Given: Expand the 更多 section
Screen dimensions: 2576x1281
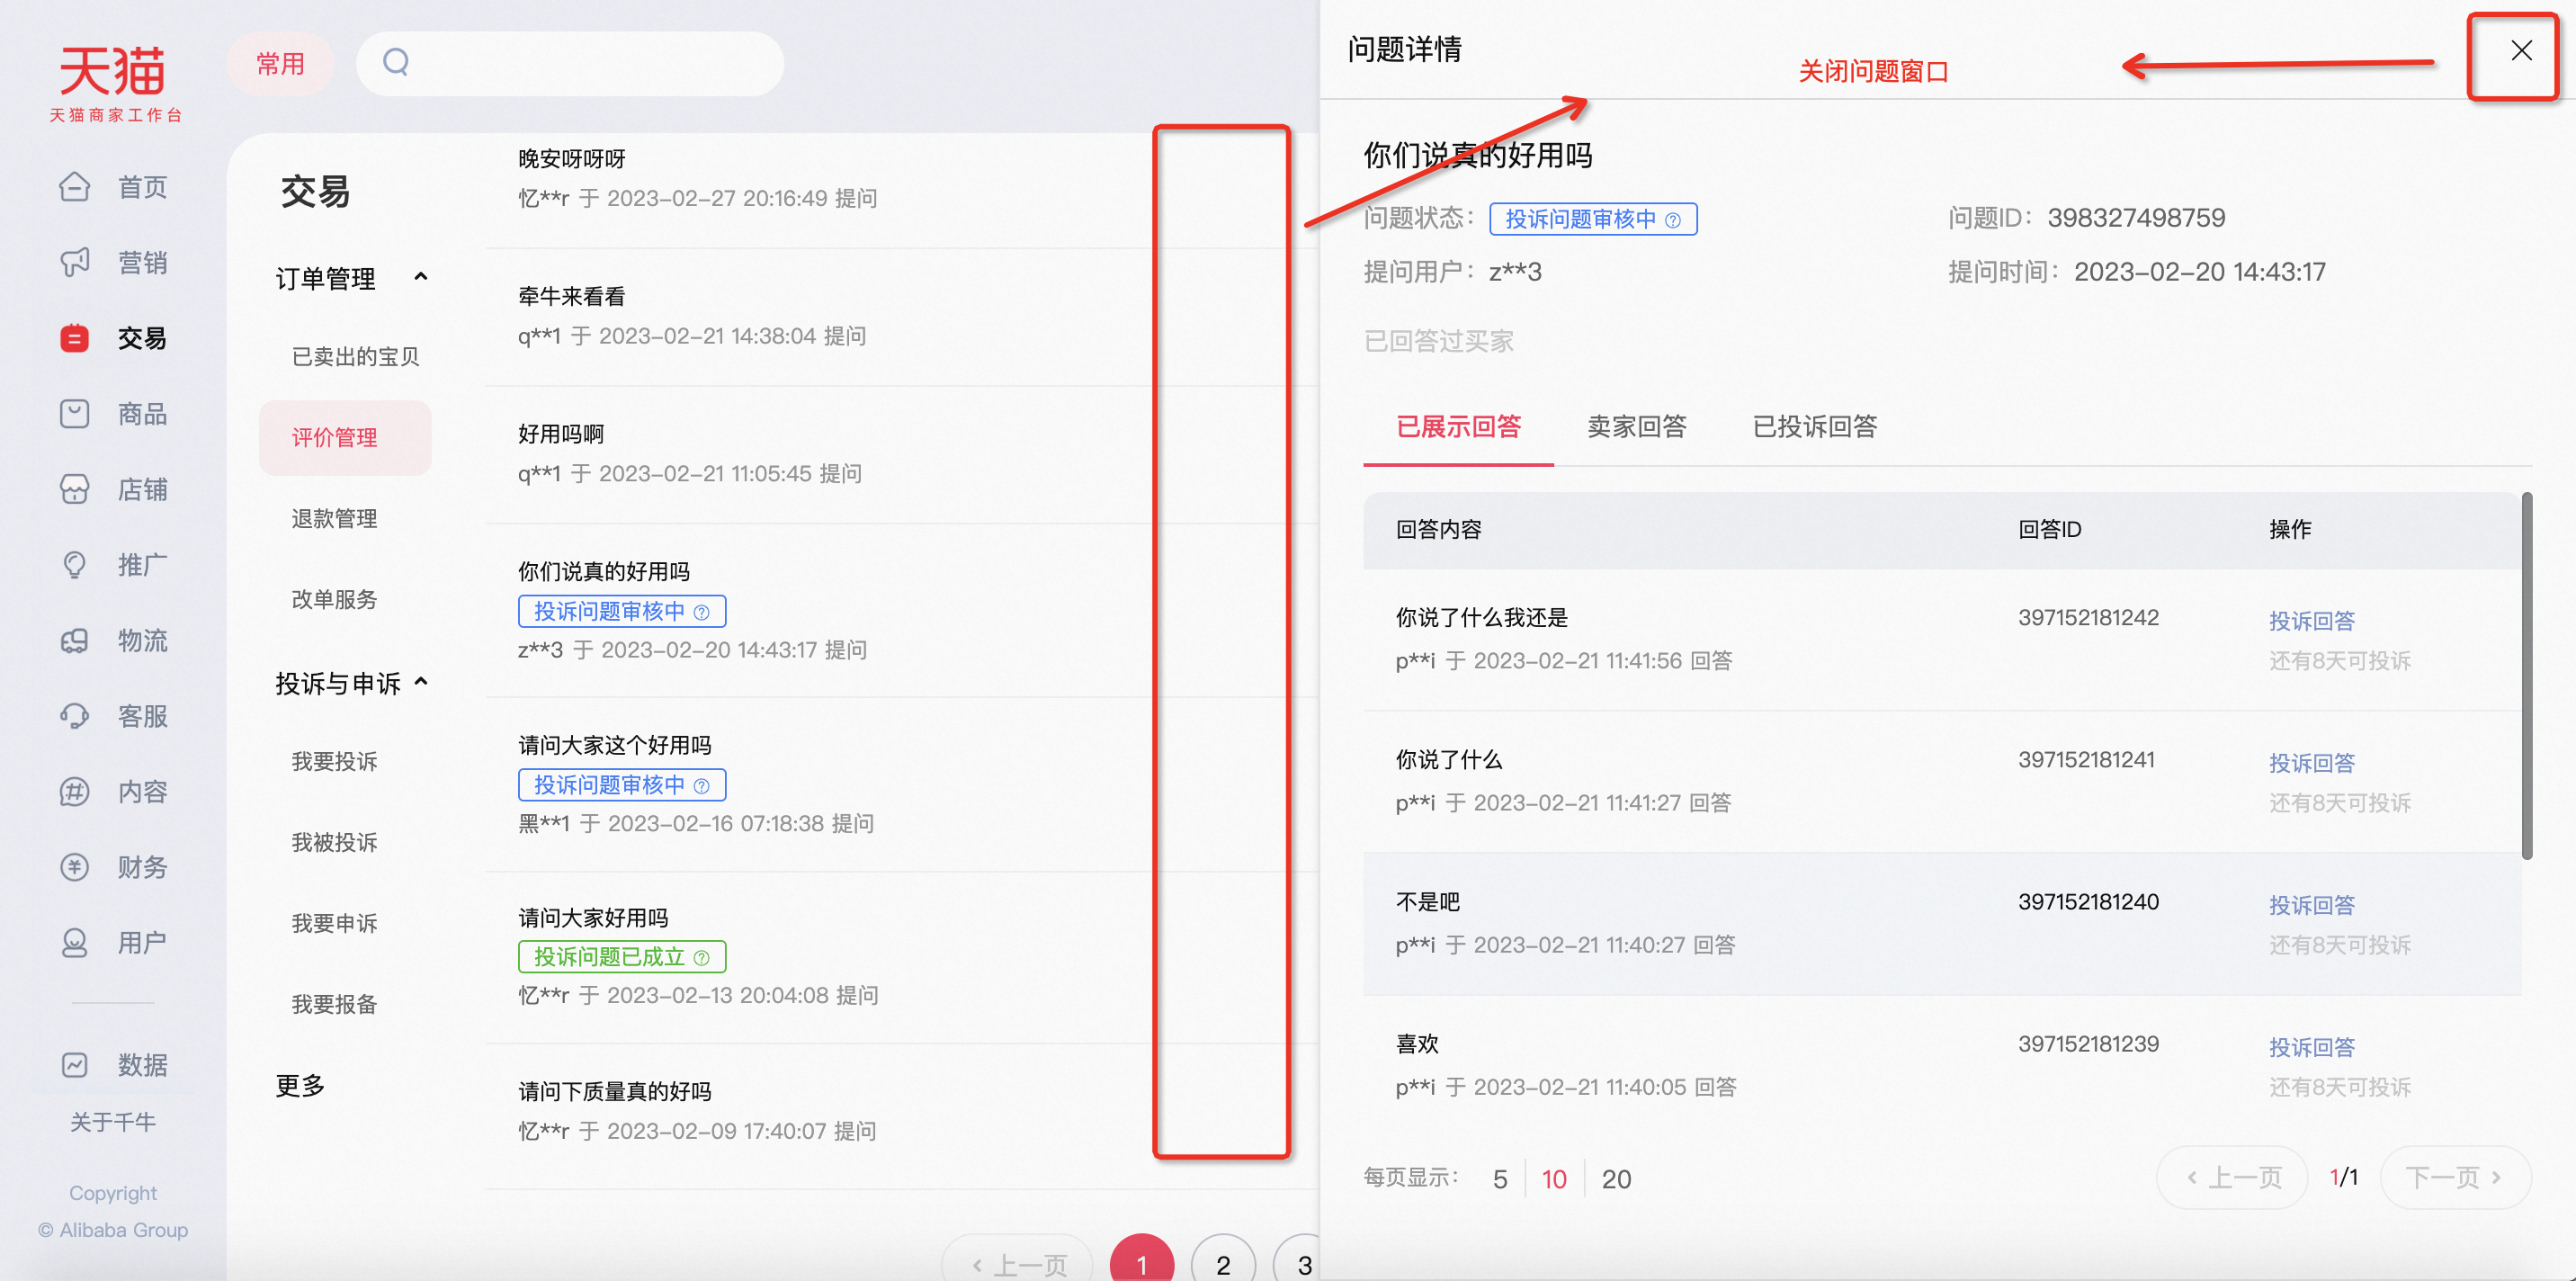Looking at the screenshot, I should pyautogui.click(x=300, y=1085).
